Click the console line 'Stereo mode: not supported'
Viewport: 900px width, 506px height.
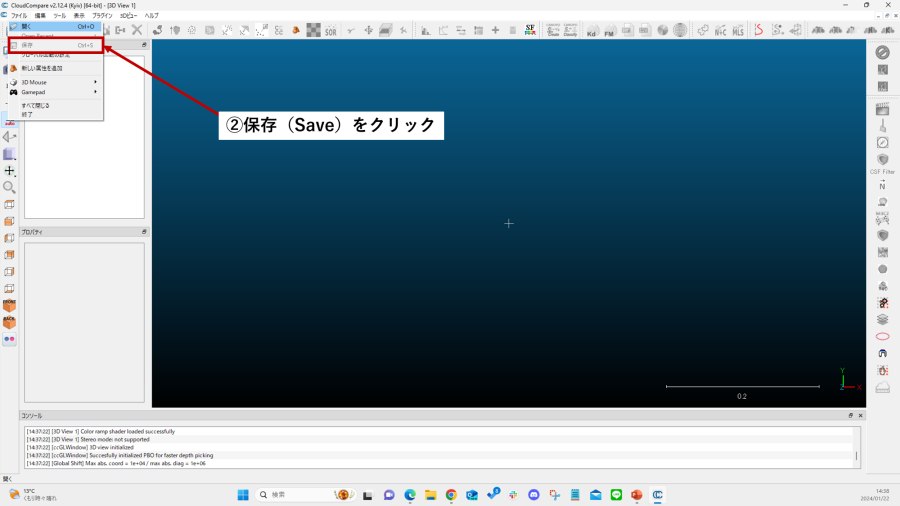click(88, 439)
